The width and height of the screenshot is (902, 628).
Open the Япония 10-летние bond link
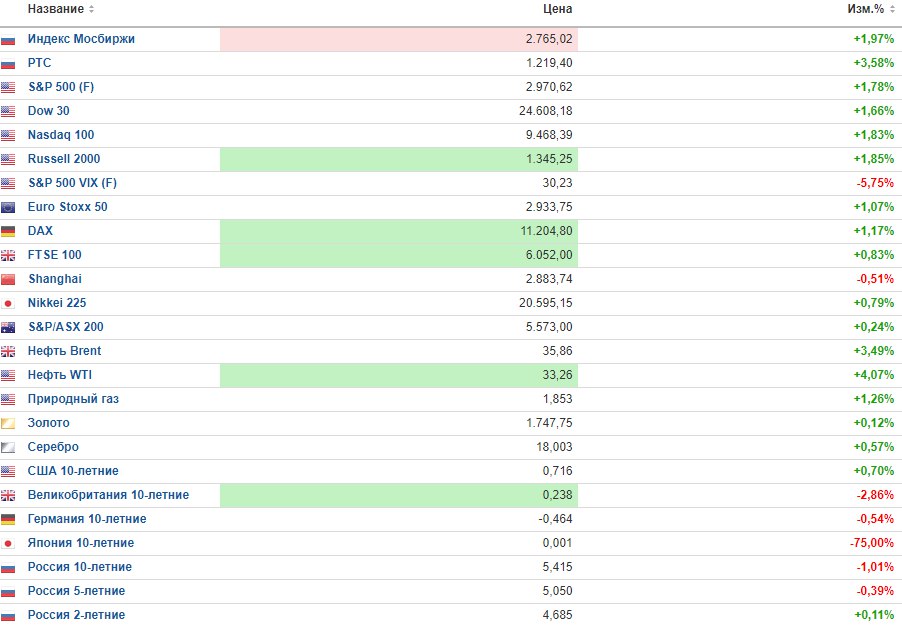coord(81,543)
